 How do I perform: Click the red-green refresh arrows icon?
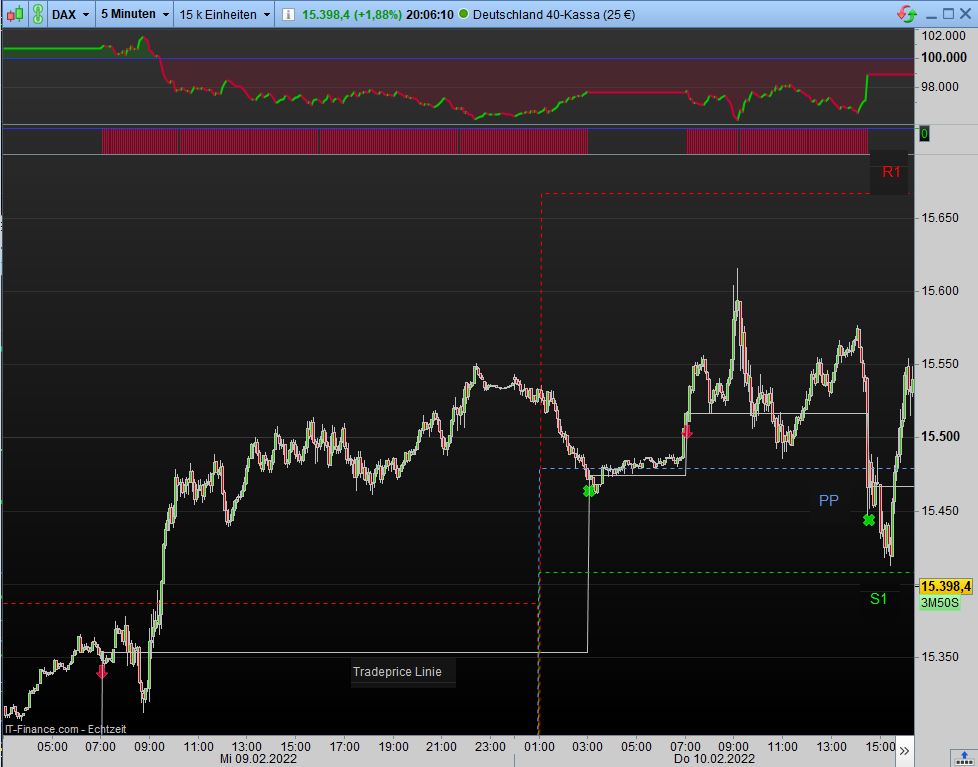click(907, 14)
